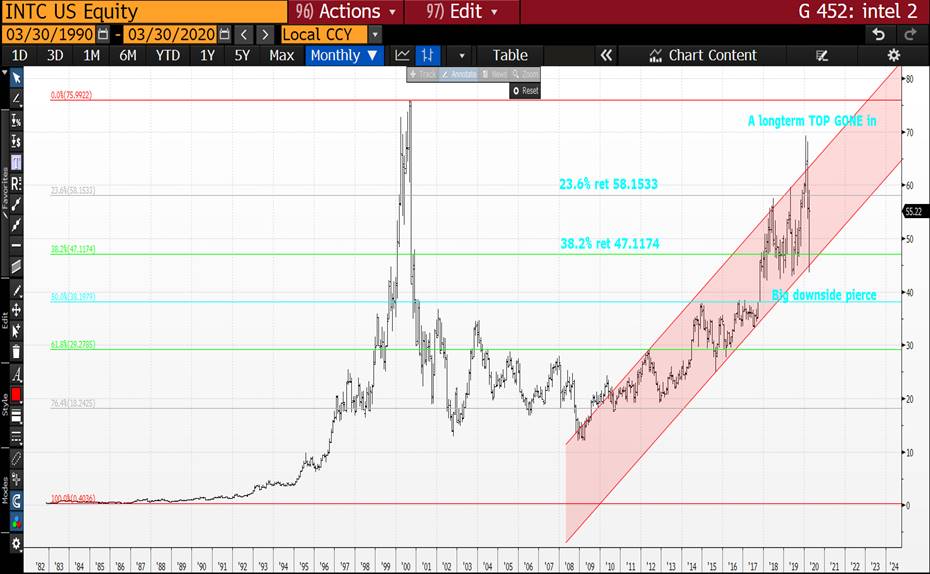Image resolution: width=930 pixels, height=574 pixels.
Task: Choose the dollar change measure tool
Action: 16,141
